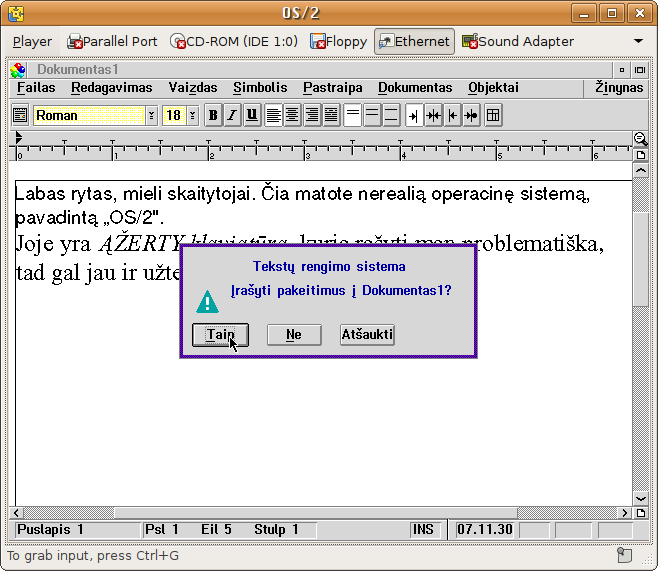Viewport: 658px width, 571px height.
Task: Apply centered paragraph alignment
Action: [292, 115]
